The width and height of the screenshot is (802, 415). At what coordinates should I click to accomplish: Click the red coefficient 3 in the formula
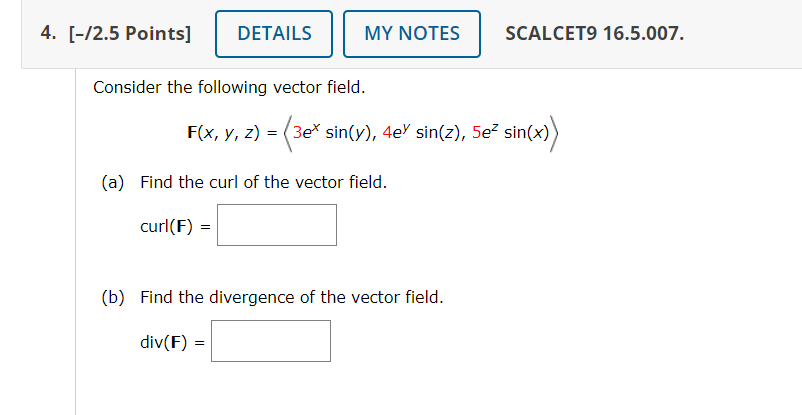pos(297,133)
